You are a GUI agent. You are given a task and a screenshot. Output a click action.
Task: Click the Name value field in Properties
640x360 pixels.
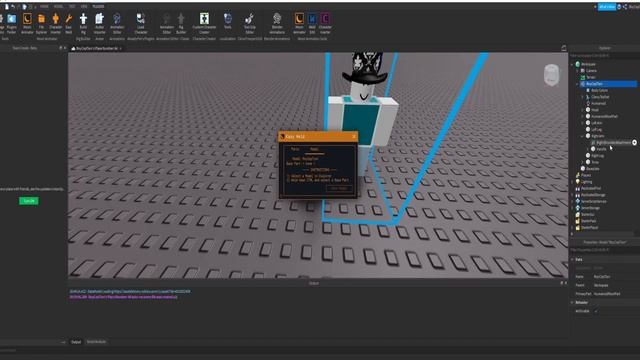(616, 277)
